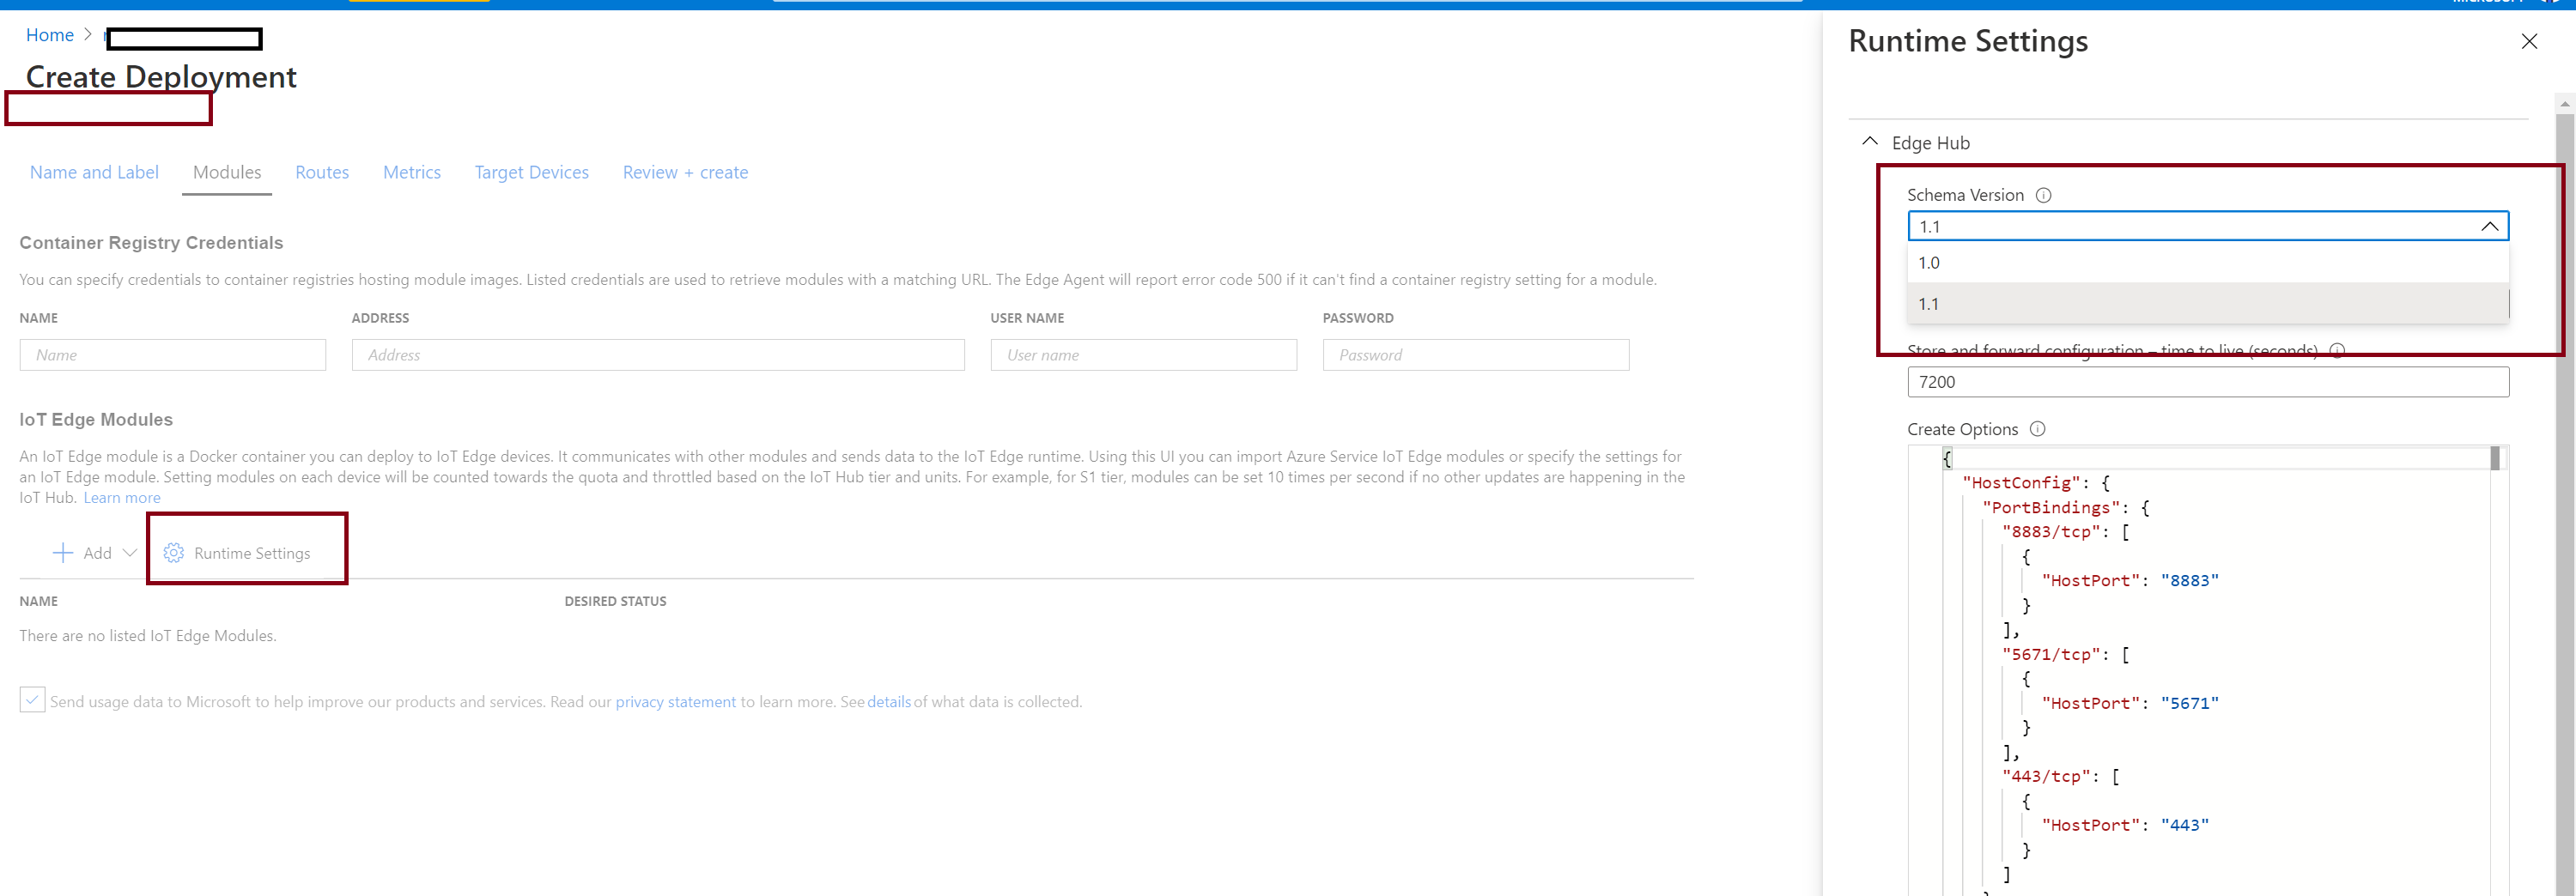
Task: Click the IoT Edge Modules heading
Action: [96, 420]
